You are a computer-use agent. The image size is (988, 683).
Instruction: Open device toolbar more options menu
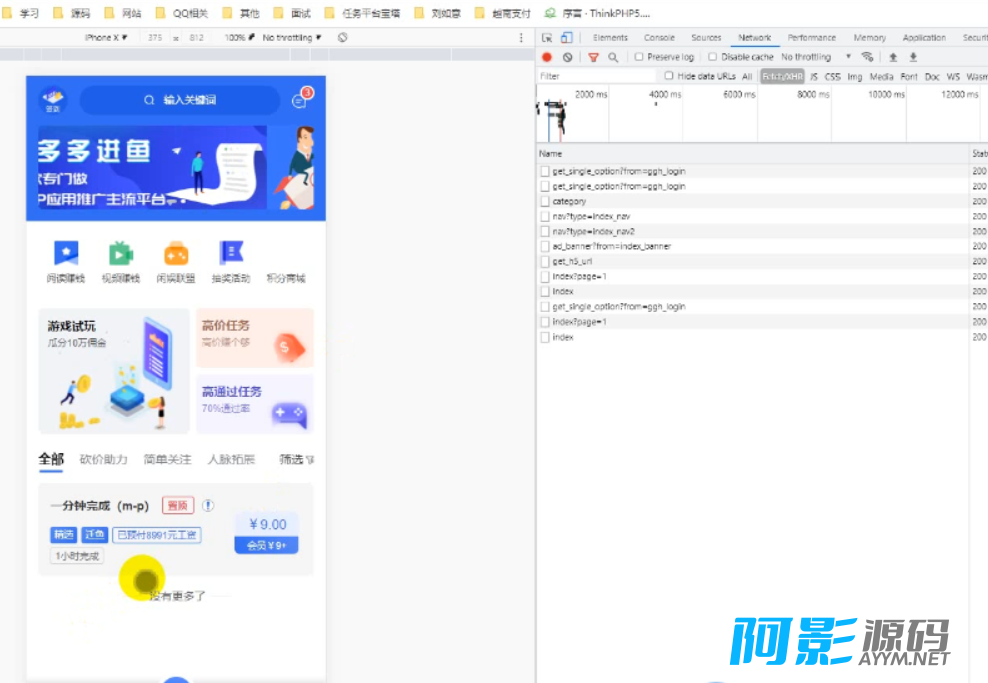pos(521,38)
